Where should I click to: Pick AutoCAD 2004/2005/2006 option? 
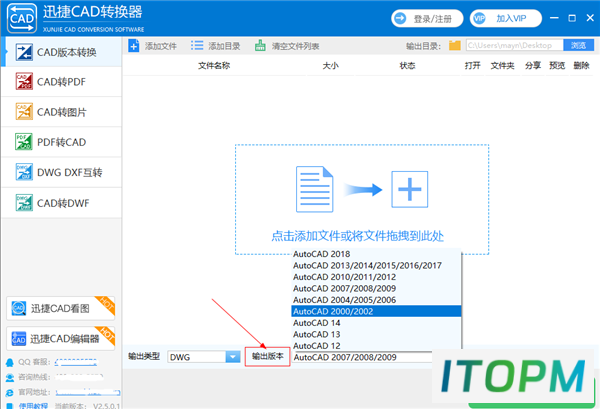(x=376, y=300)
